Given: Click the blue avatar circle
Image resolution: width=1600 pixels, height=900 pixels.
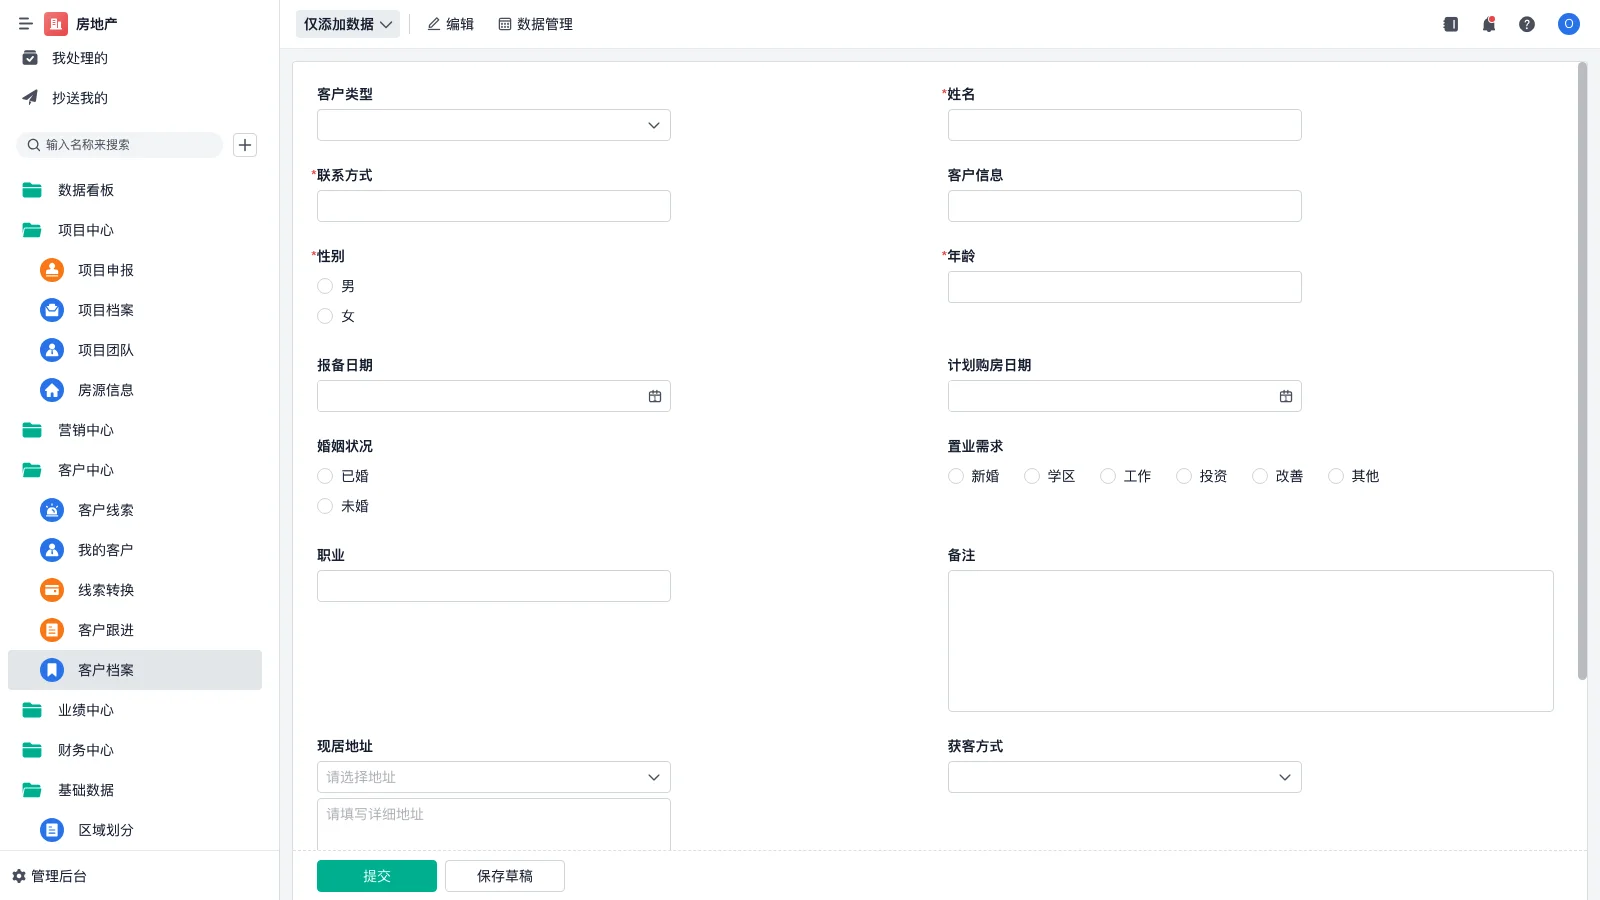Looking at the screenshot, I should [1568, 24].
